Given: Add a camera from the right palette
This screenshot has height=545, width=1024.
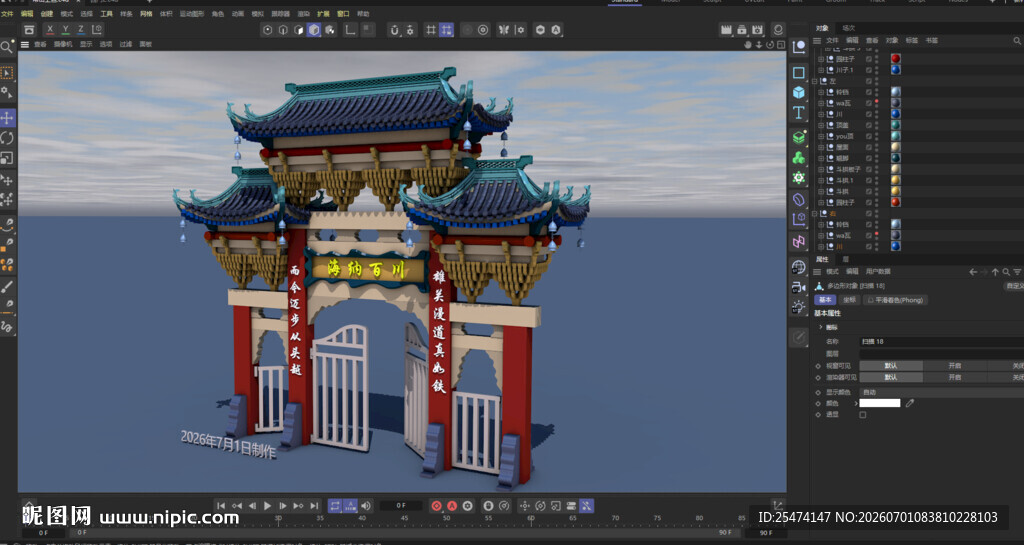Looking at the screenshot, I should pos(798,287).
